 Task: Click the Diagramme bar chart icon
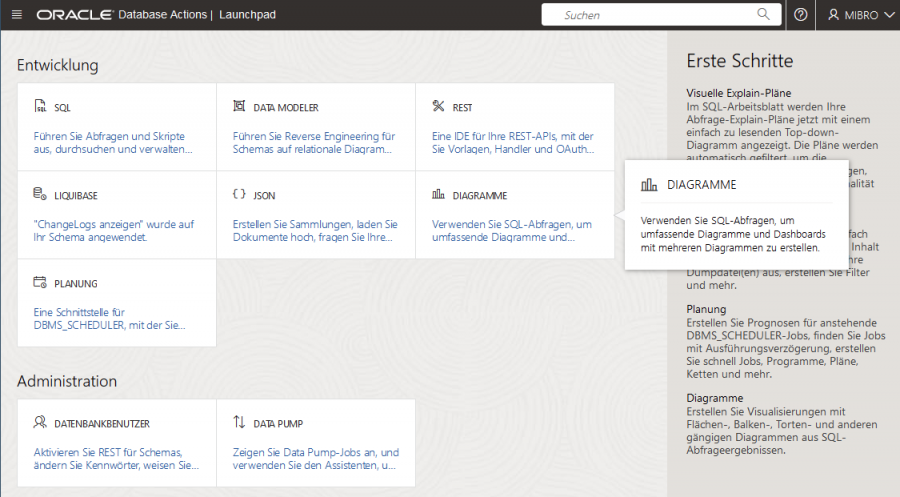click(x=438, y=195)
